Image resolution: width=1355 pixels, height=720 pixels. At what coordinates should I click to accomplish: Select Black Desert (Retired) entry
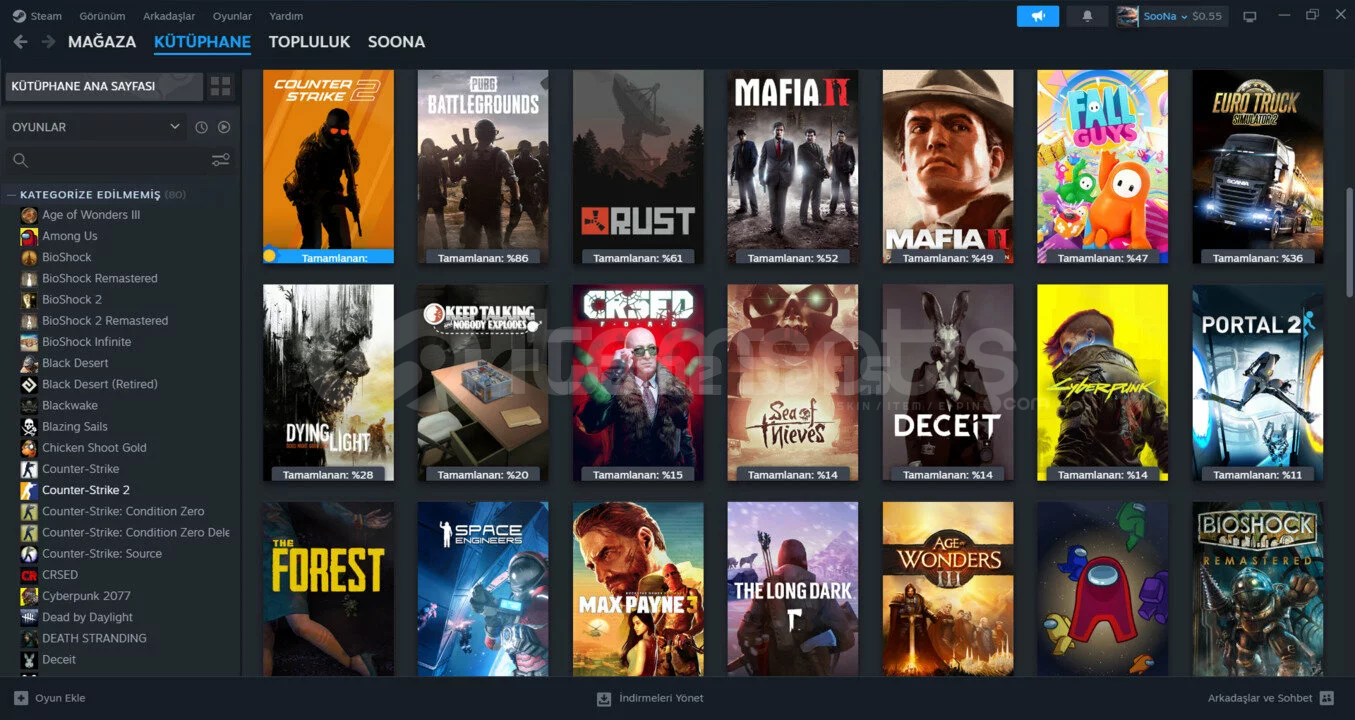99,384
